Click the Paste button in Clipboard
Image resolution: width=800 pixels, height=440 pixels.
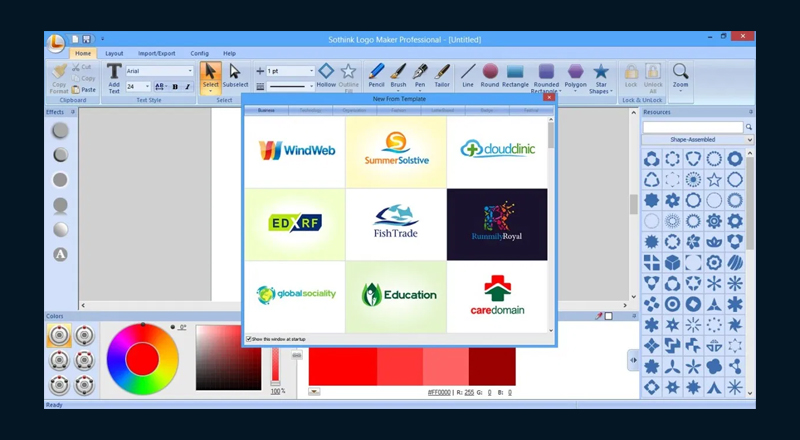tap(85, 90)
